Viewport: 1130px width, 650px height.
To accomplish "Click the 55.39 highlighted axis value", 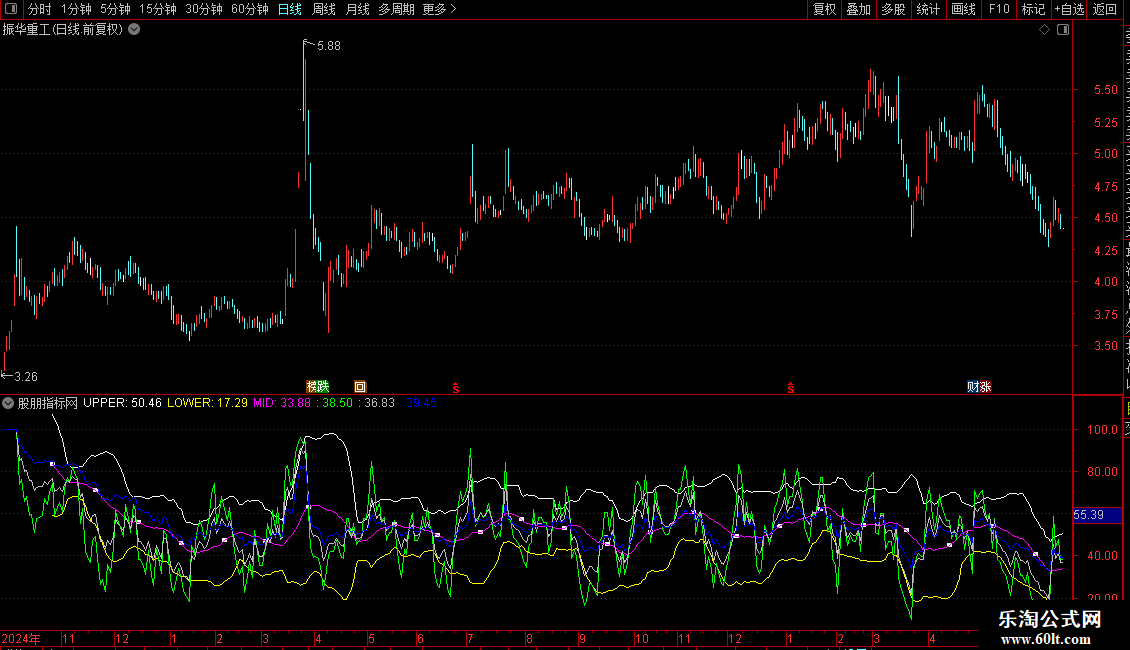I will [x=1098, y=515].
